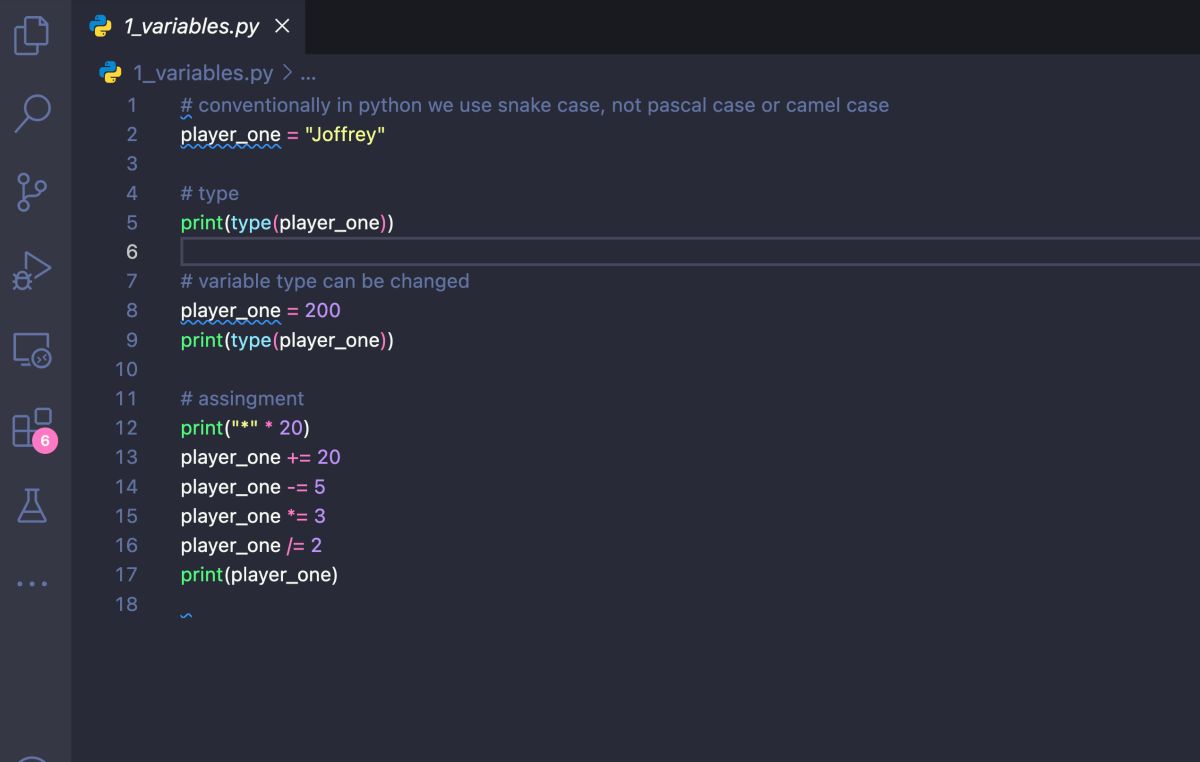The height and width of the screenshot is (762, 1200).
Task: Click print(type(player_one)) on line 9
Action: pyautogui.click(x=287, y=340)
